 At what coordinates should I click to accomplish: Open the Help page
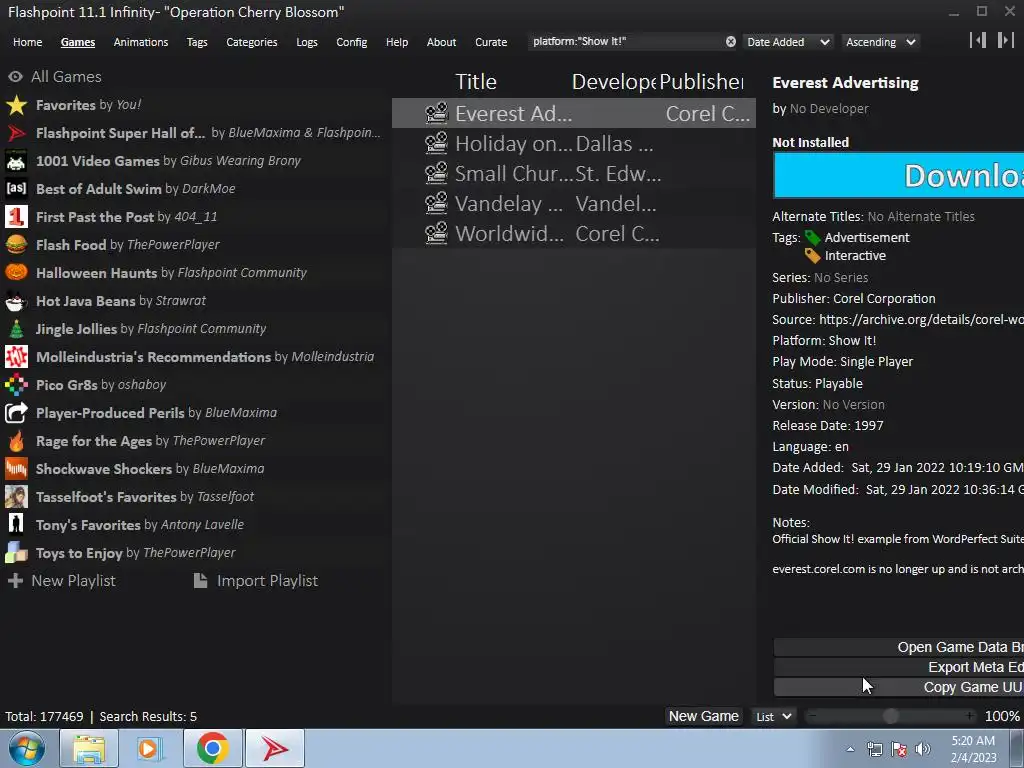[396, 42]
